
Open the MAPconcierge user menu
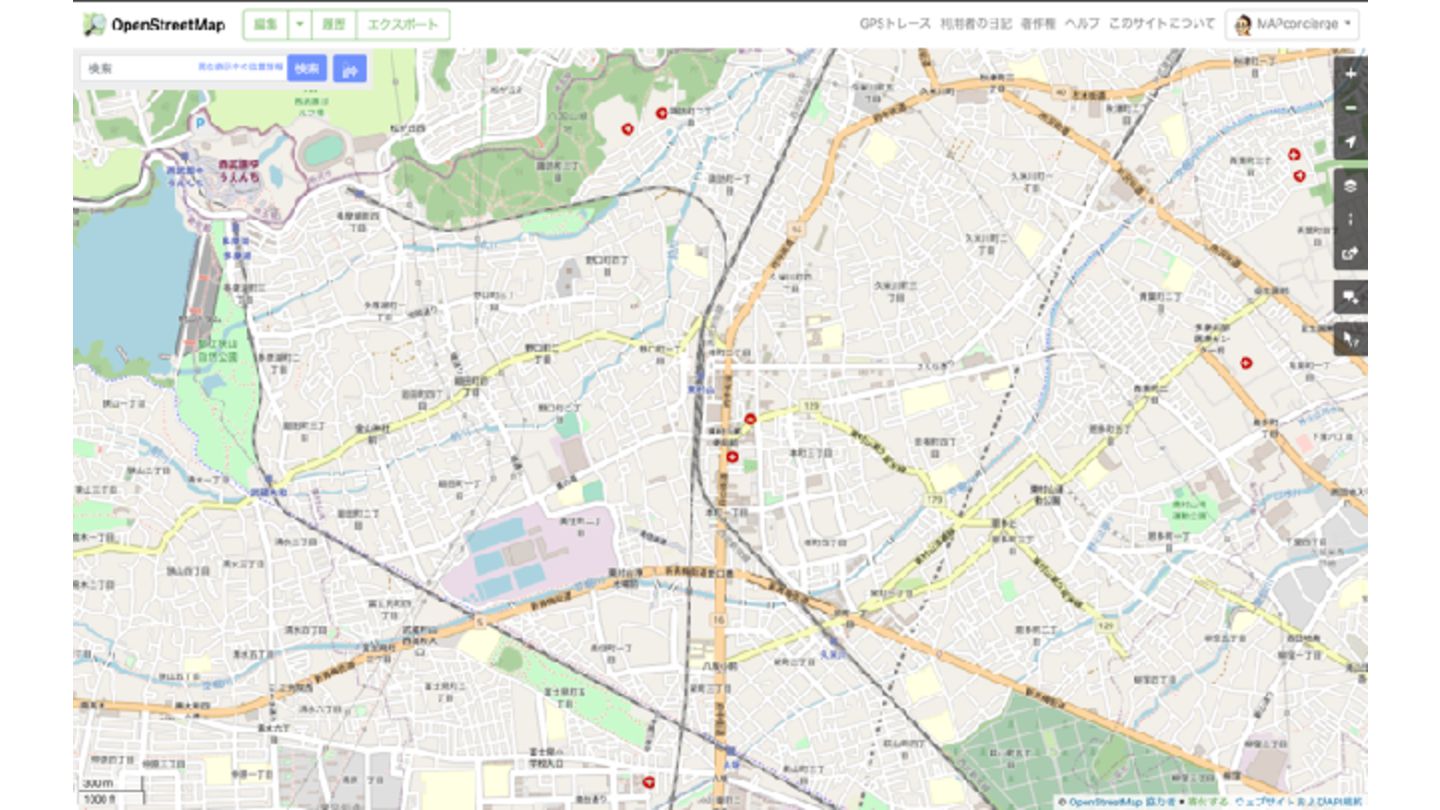(x=1292, y=24)
